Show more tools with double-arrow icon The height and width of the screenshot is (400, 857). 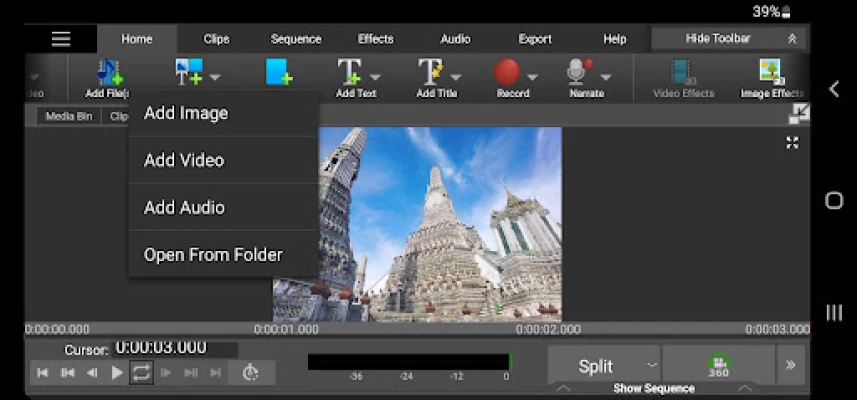pyautogui.click(x=790, y=365)
